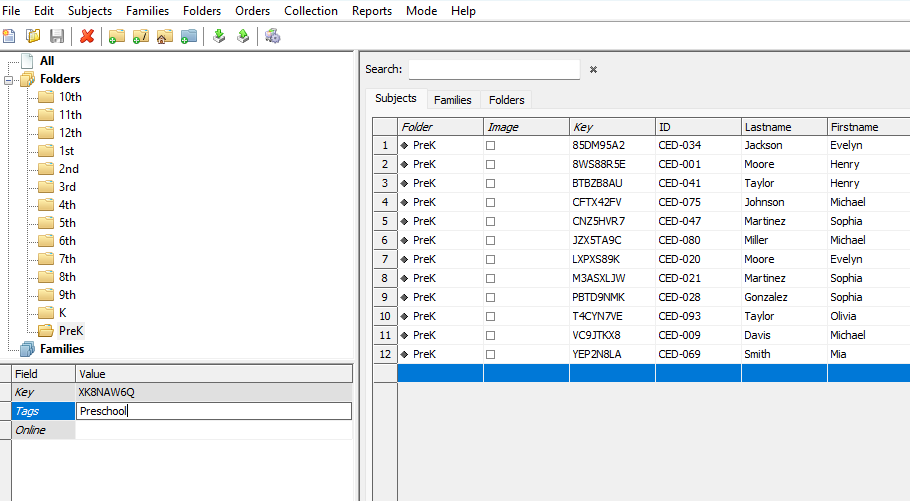Click the save floppy disk icon
Image resolution: width=910 pixels, height=501 pixels.
[57, 36]
